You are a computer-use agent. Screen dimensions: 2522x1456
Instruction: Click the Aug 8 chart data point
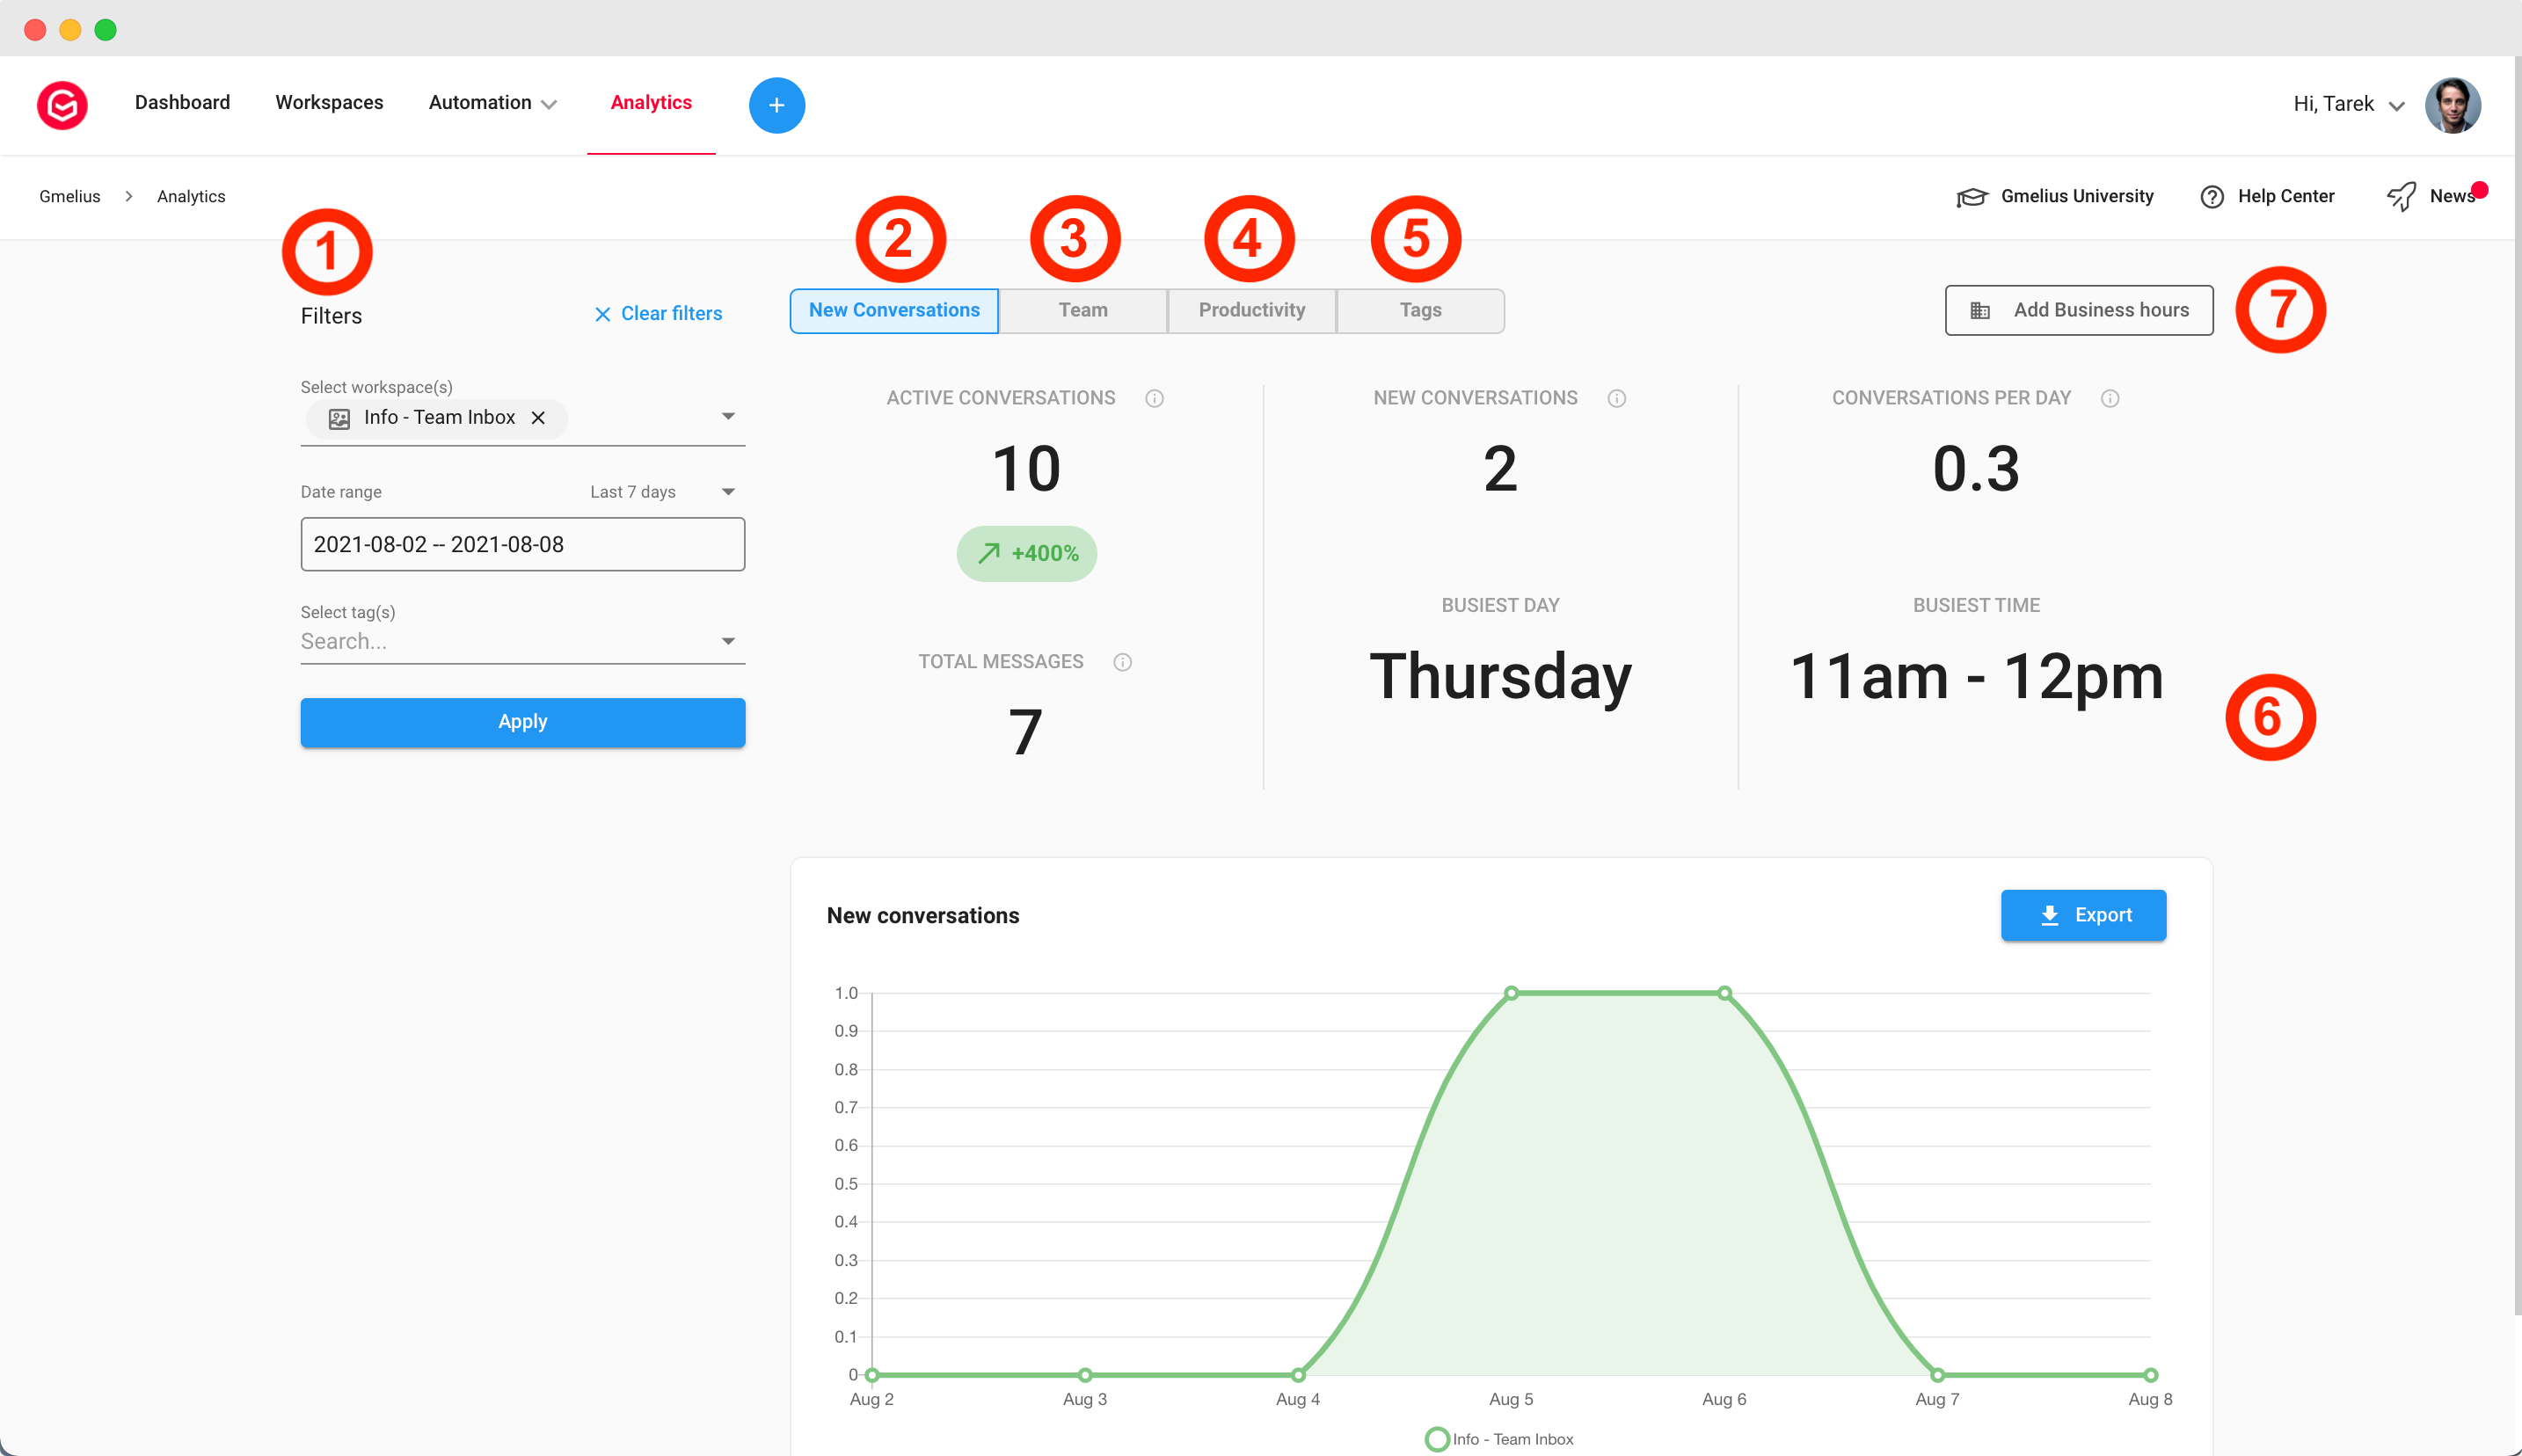click(2150, 1375)
